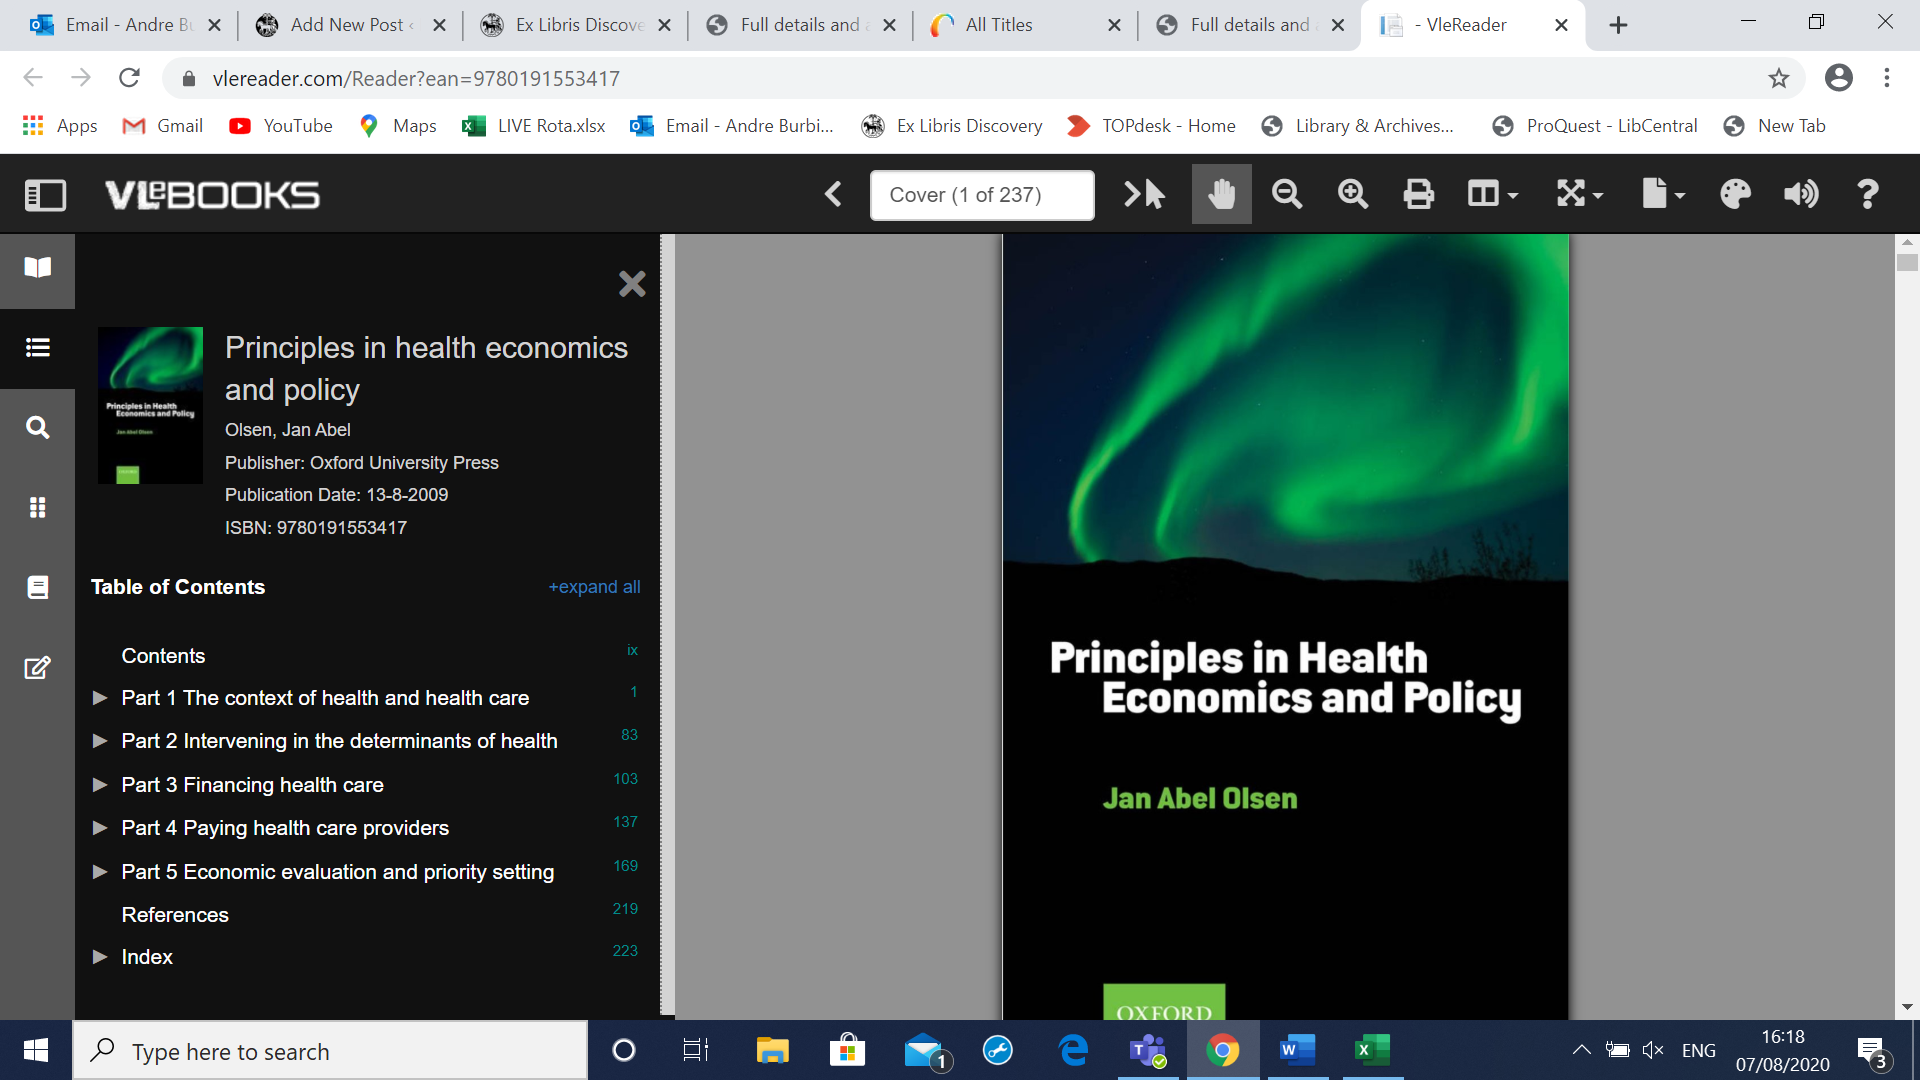Open the page layout dropdown
The height and width of the screenshot is (1080, 1920).
click(x=1492, y=194)
